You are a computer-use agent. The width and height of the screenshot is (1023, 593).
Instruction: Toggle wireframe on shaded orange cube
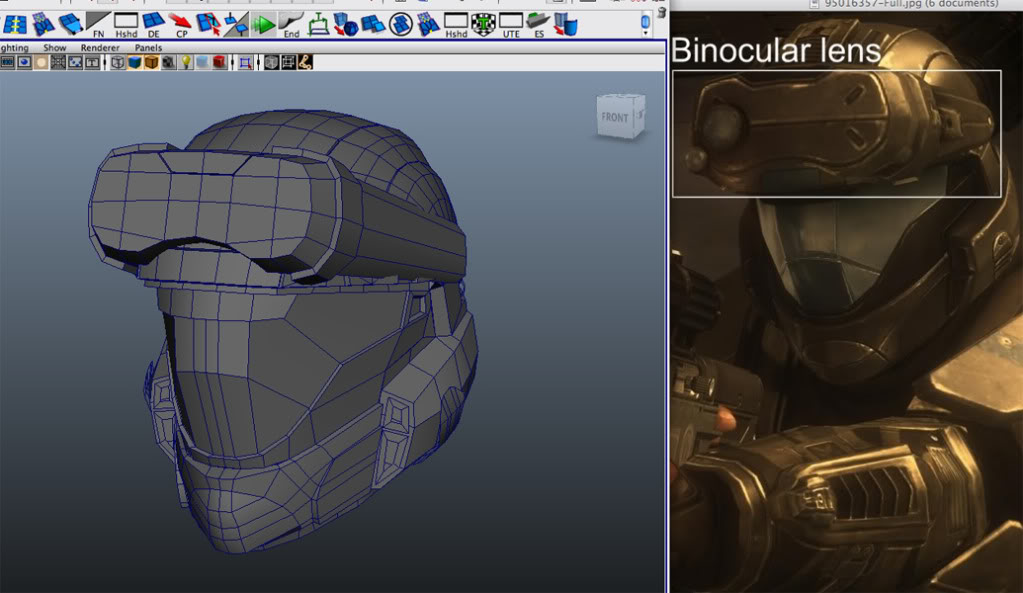click(151, 63)
